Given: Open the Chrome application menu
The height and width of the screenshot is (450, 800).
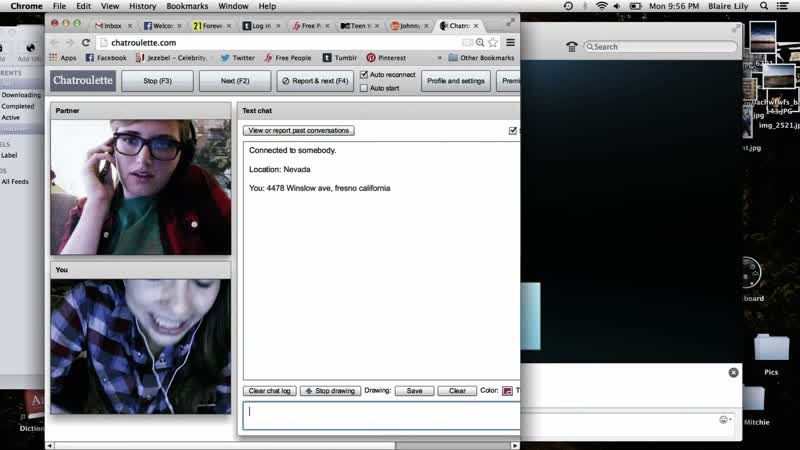Looking at the screenshot, I should [27, 6].
